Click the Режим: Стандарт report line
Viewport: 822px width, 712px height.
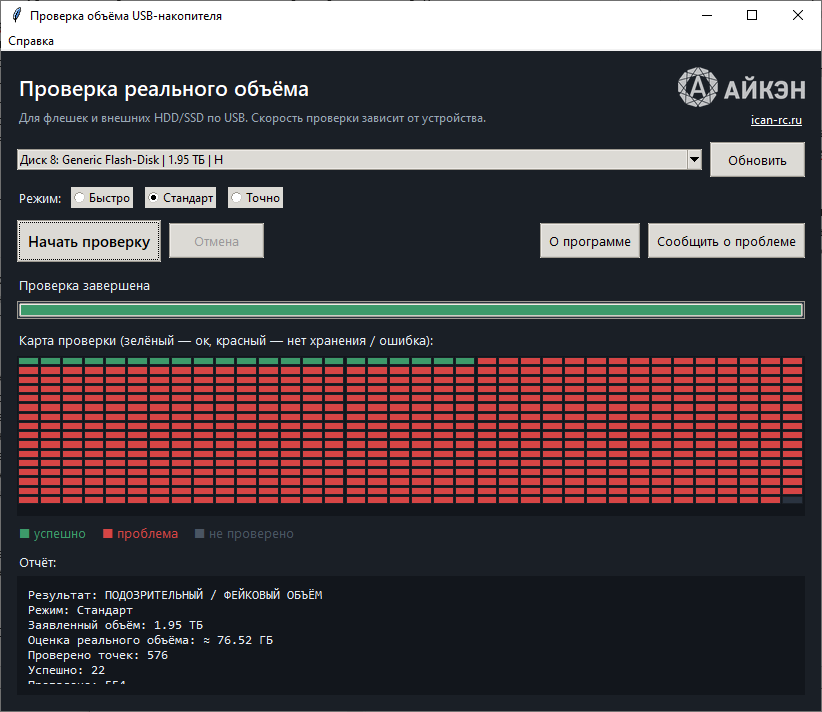pos(80,610)
